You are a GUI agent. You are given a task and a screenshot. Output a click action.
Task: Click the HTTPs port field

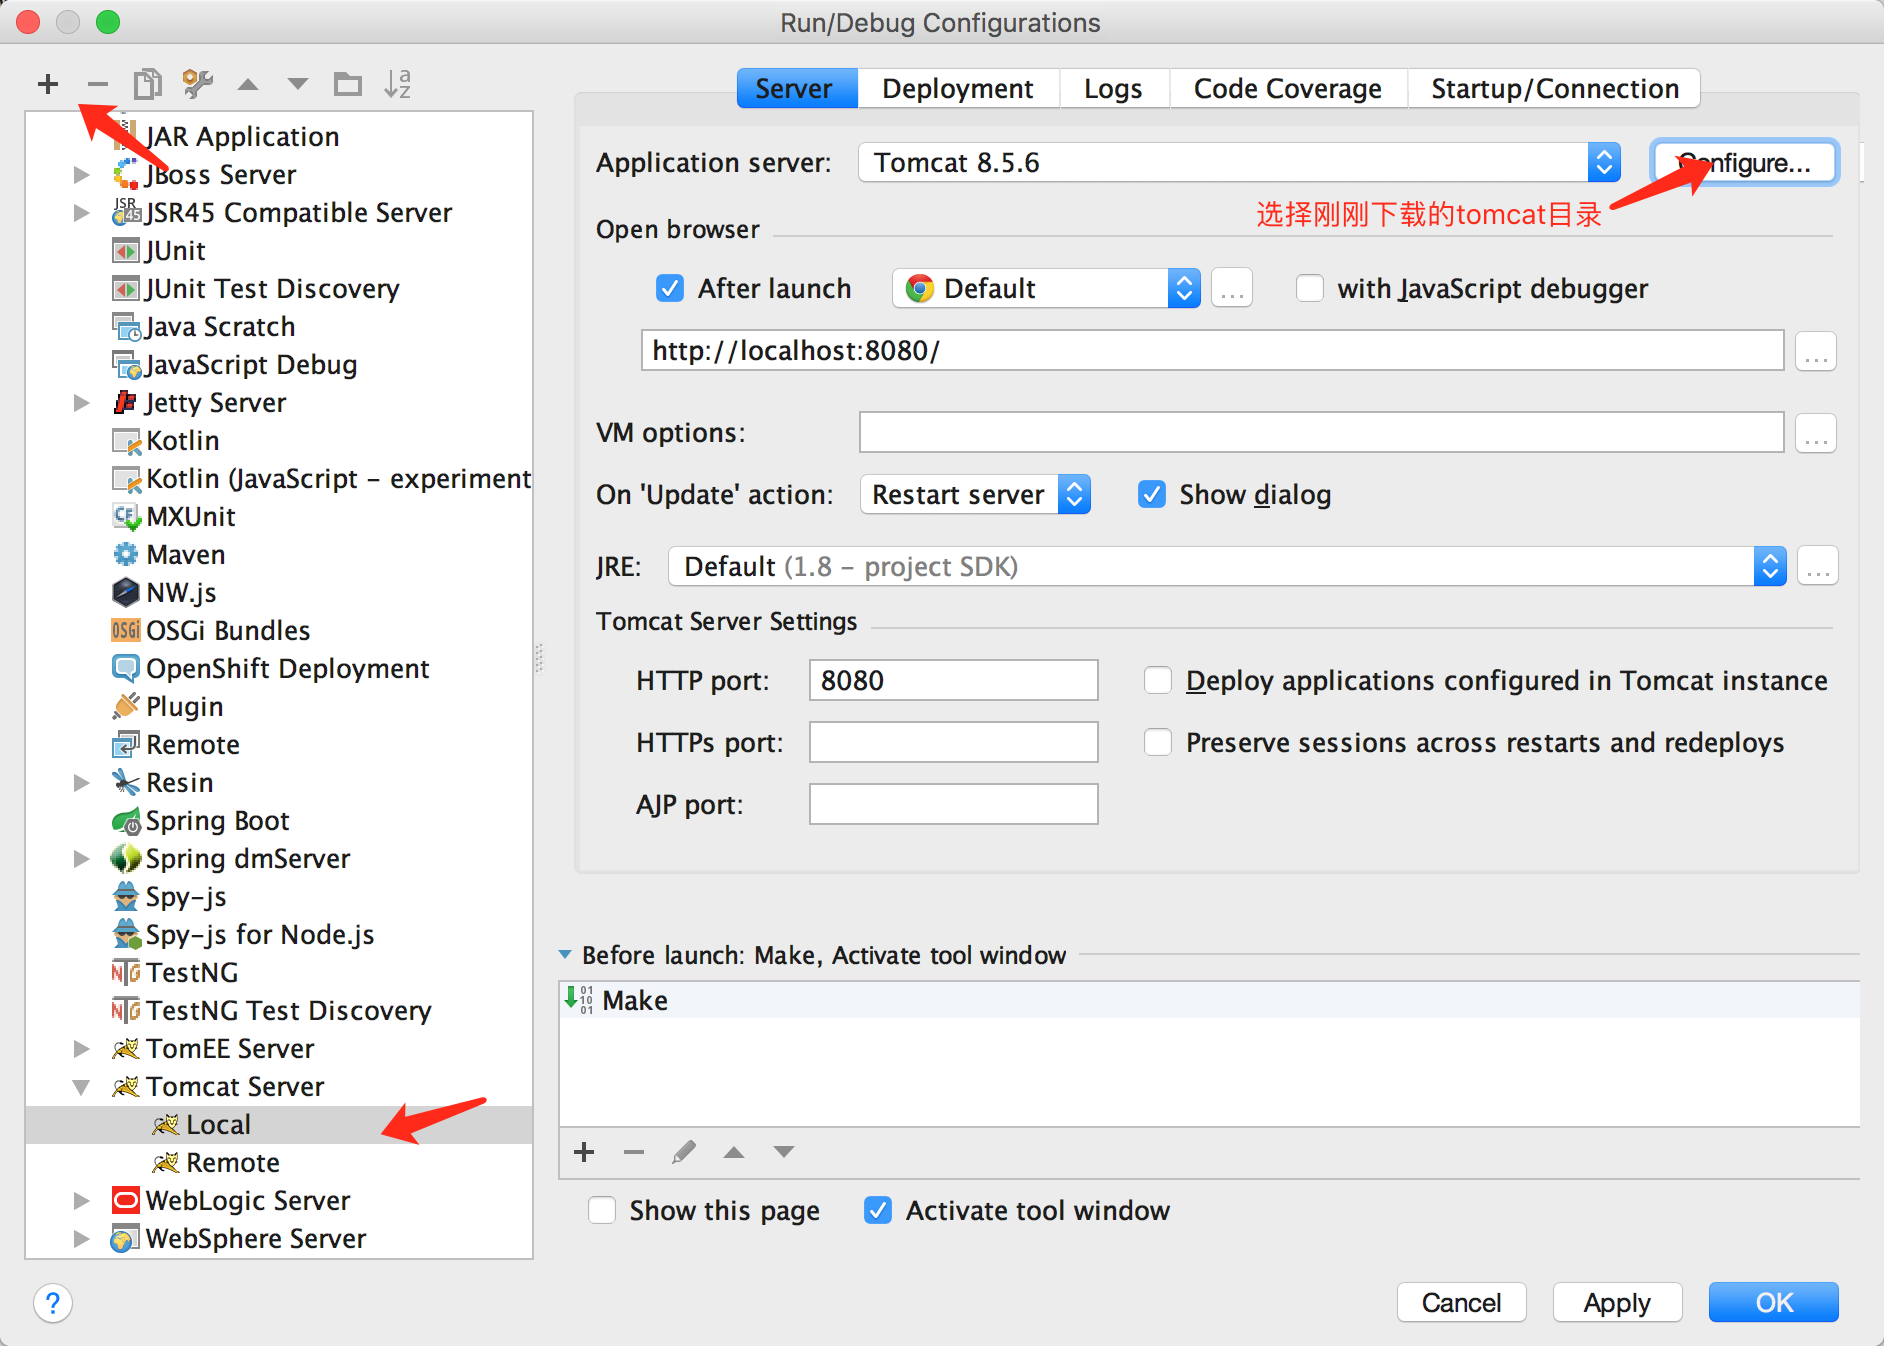[954, 743]
